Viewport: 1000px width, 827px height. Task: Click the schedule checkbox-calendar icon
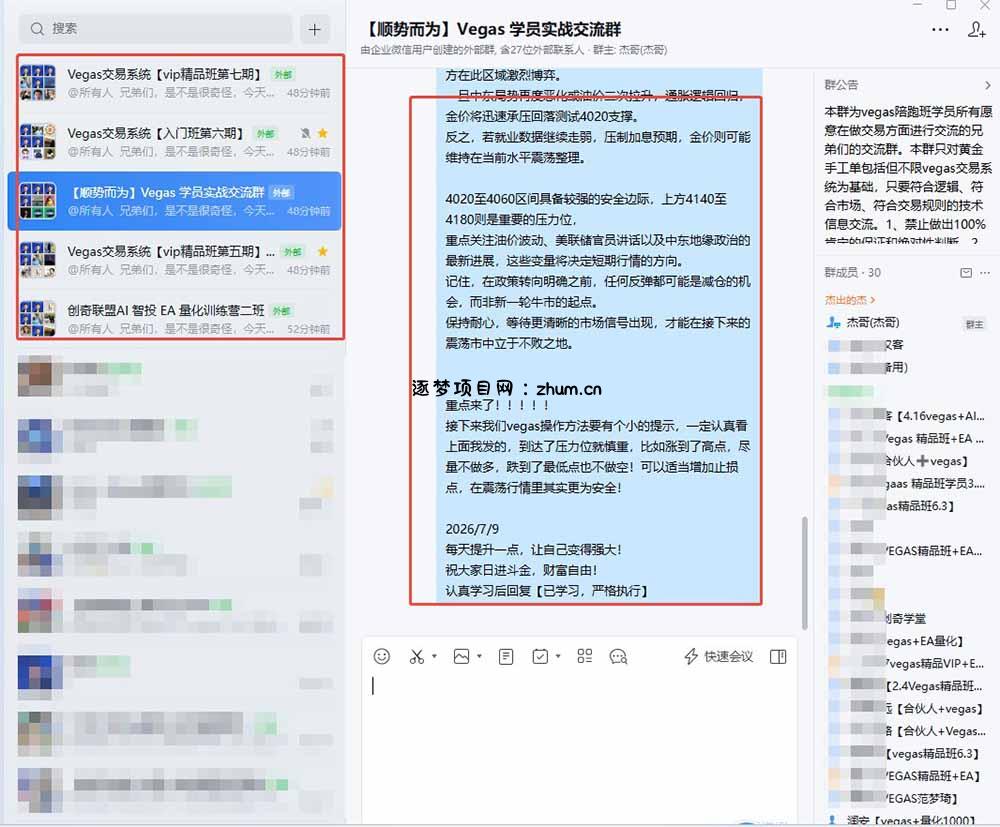tap(540, 656)
